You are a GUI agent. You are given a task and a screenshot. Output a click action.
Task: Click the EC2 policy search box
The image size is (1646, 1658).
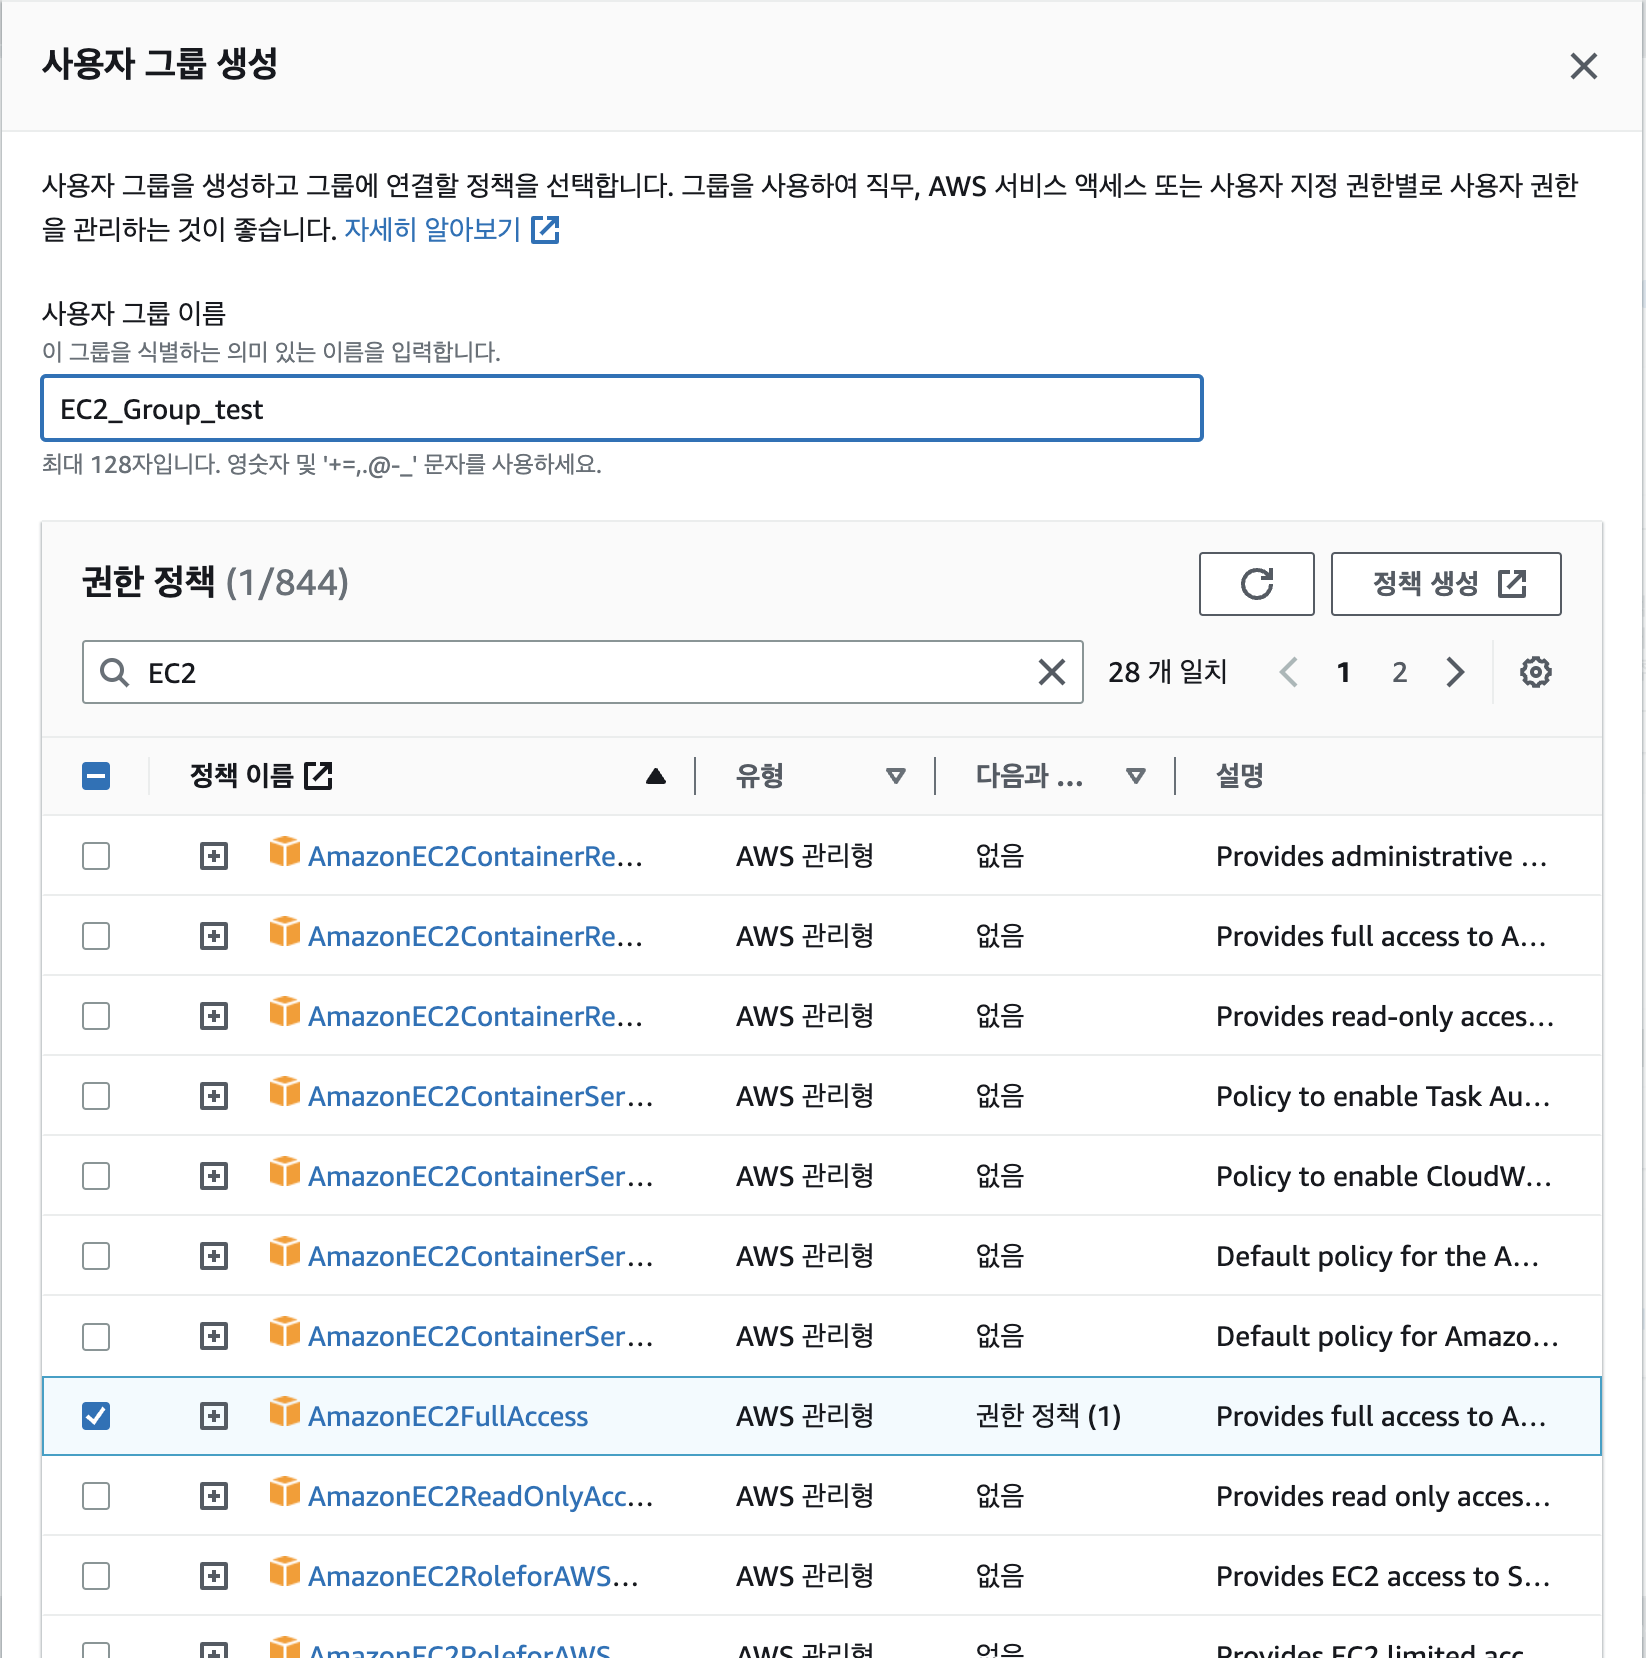(582, 672)
